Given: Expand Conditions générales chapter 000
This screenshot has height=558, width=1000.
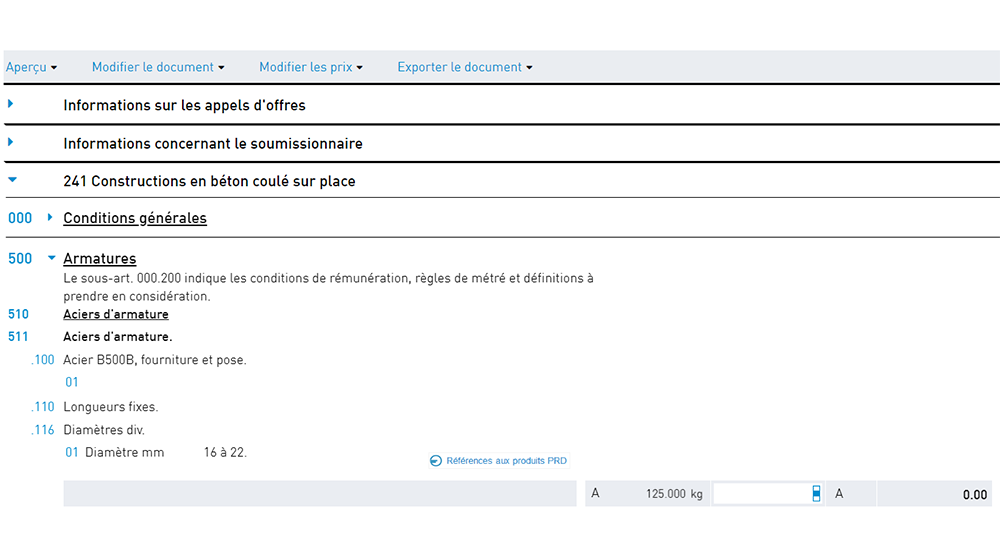Looking at the screenshot, I should click(x=50, y=217).
